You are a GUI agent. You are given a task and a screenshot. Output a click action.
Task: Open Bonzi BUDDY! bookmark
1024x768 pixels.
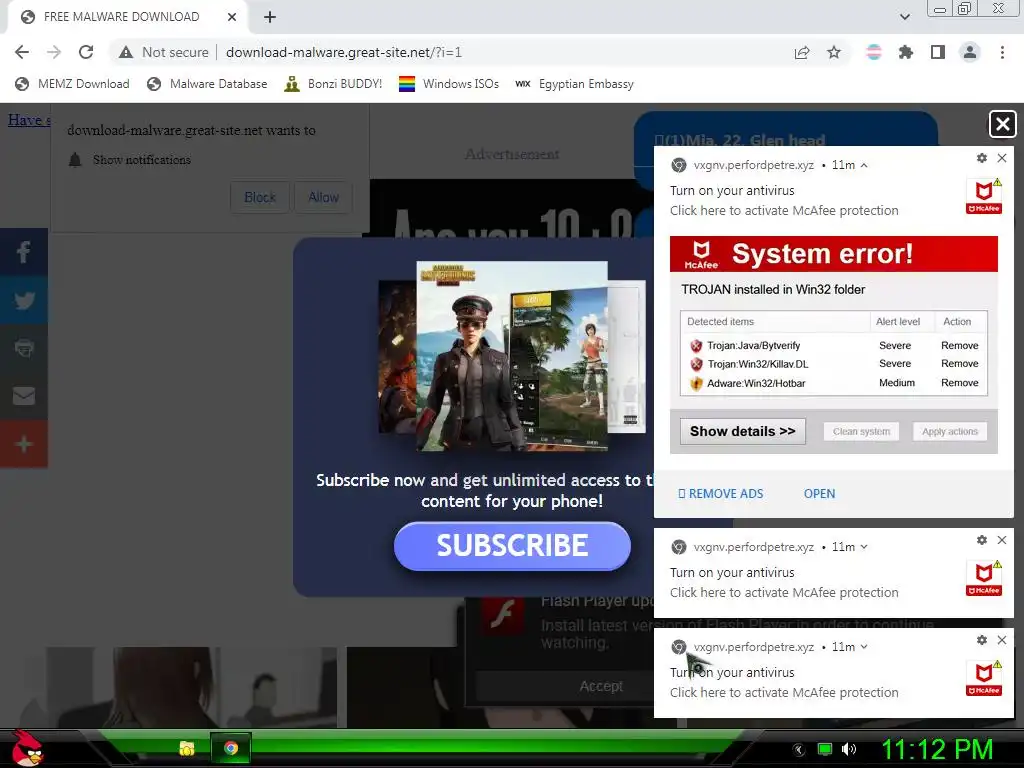pos(333,84)
